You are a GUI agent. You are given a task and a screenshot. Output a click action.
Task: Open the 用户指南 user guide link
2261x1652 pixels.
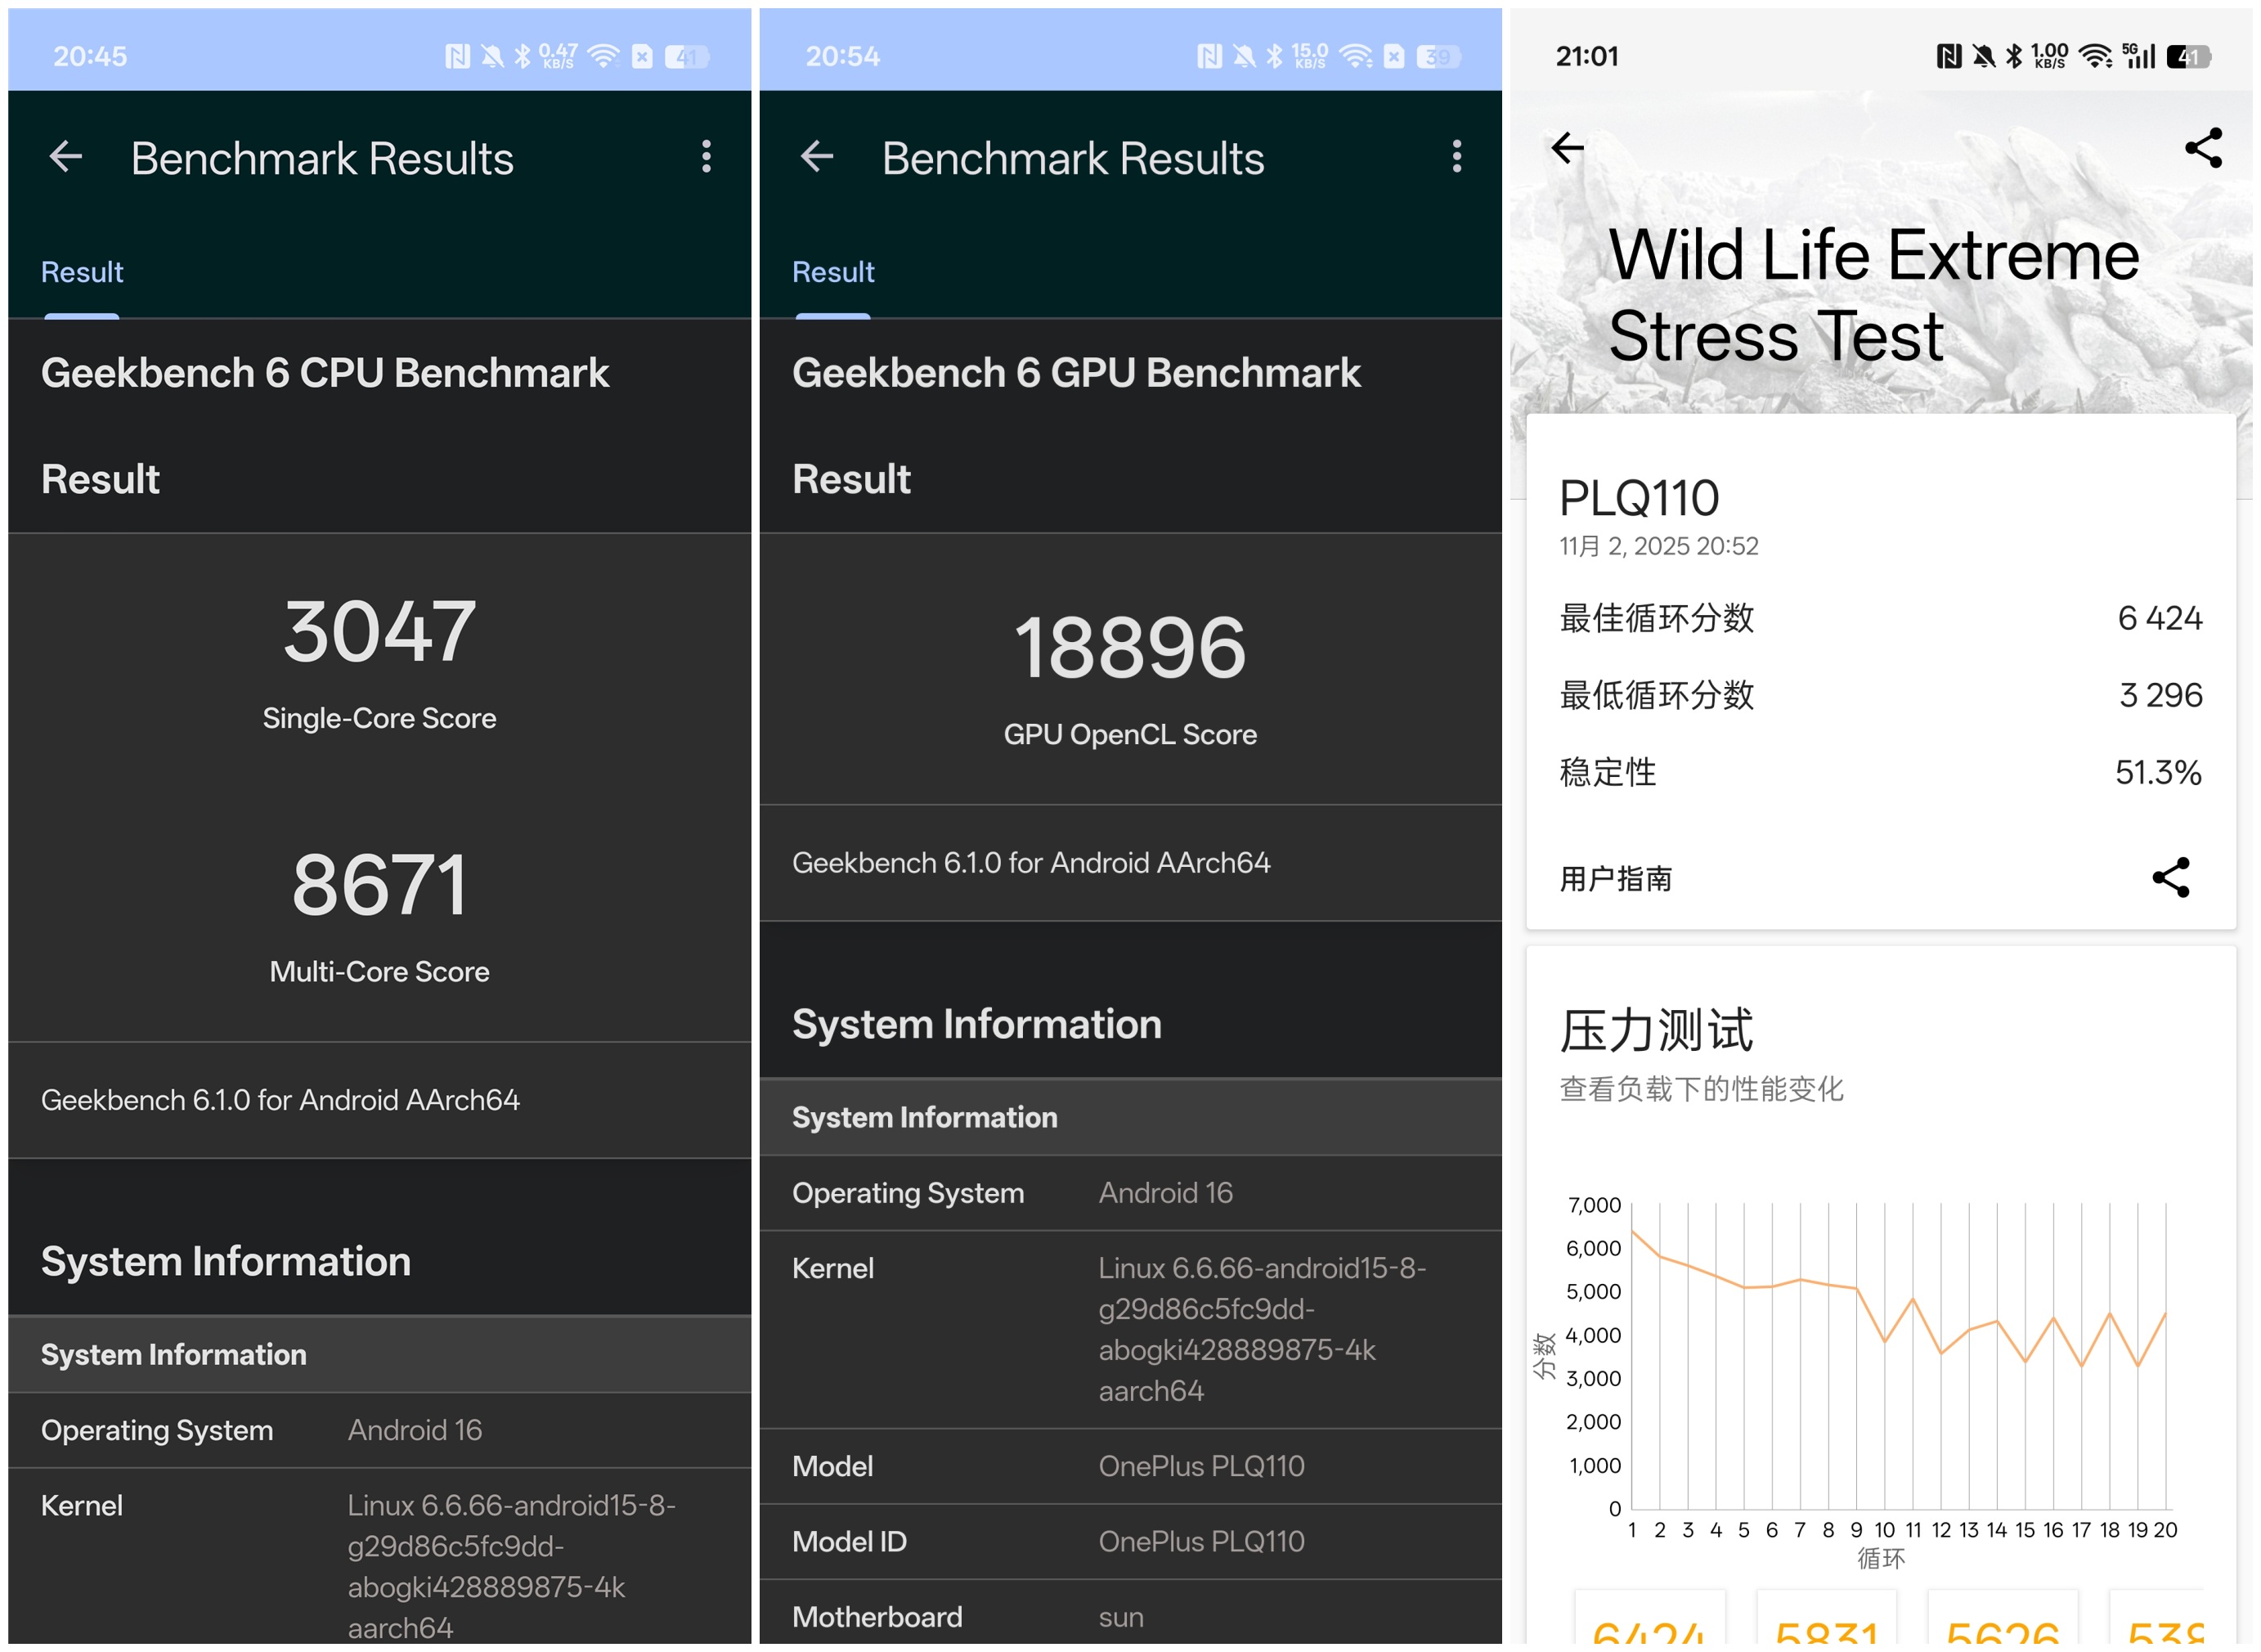[x=1616, y=879]
